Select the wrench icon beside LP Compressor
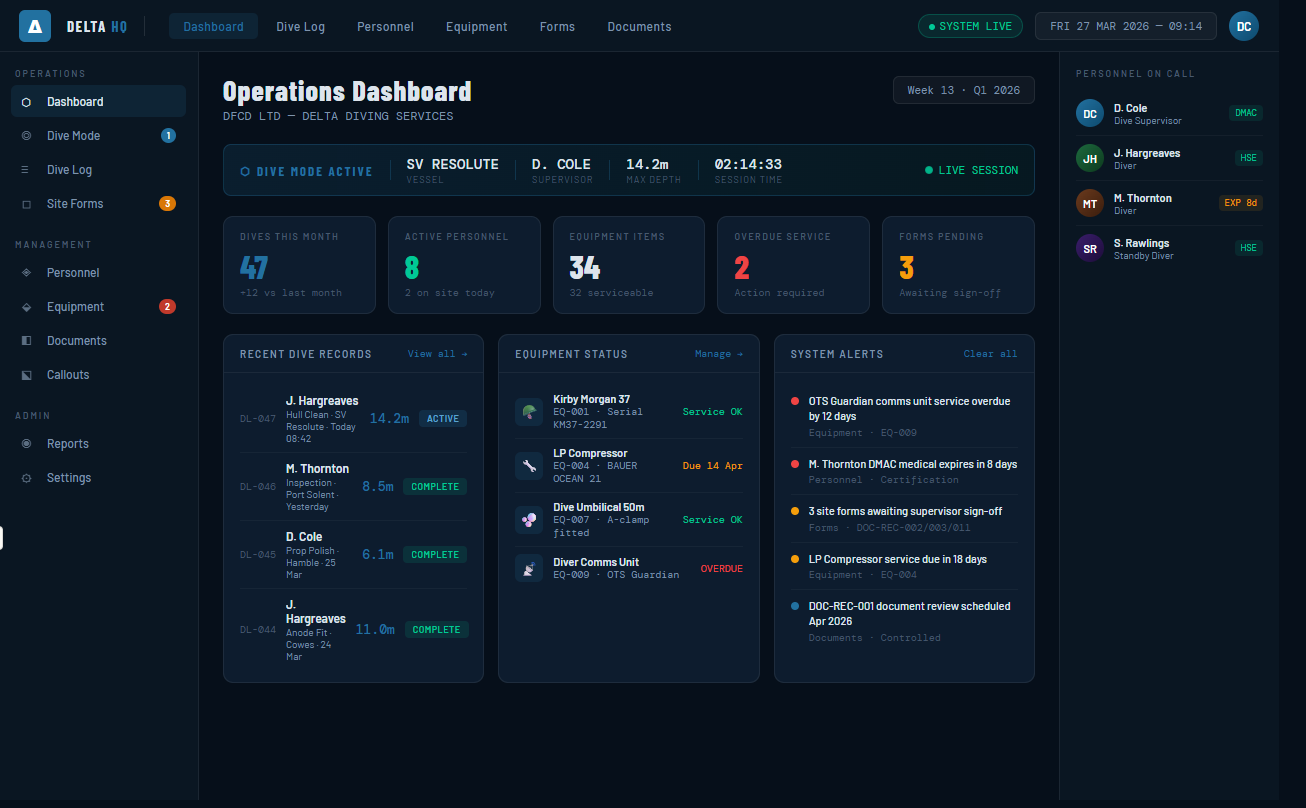The height and width of the screenshot is (808, 1306). pyautogui.click(x=529, y=465)
